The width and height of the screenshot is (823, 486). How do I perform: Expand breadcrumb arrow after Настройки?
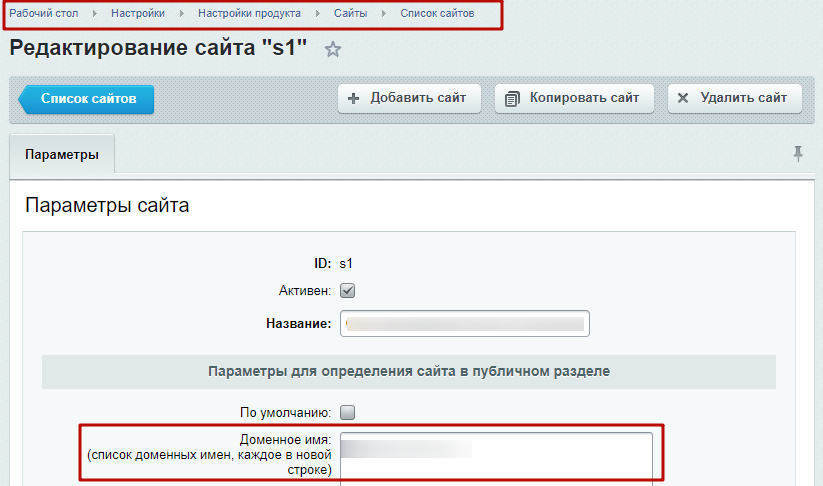point(182,14)
